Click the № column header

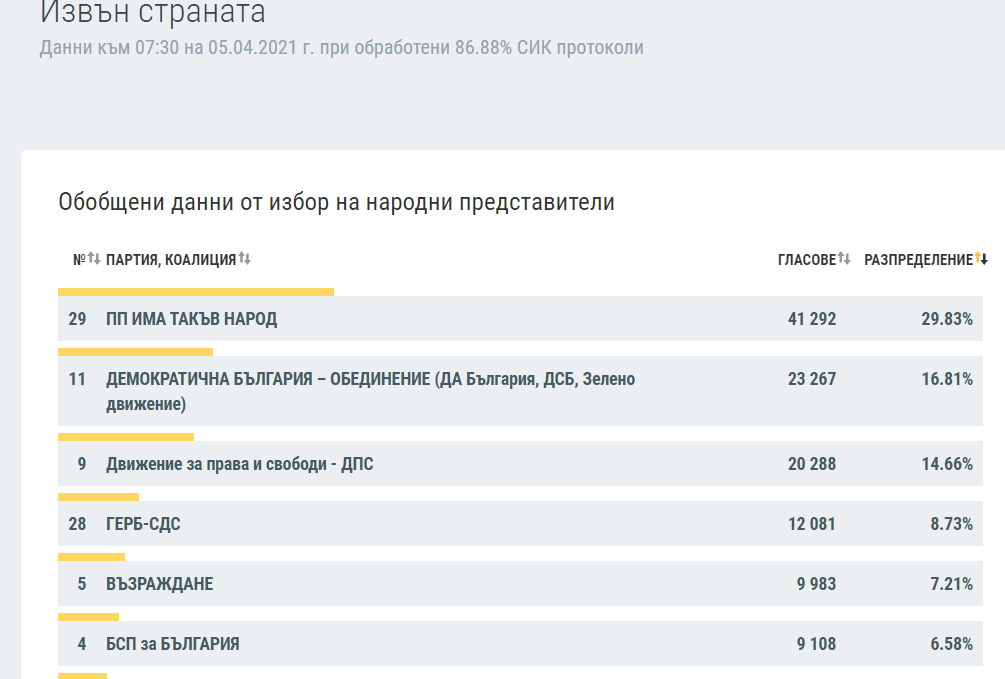79,260
